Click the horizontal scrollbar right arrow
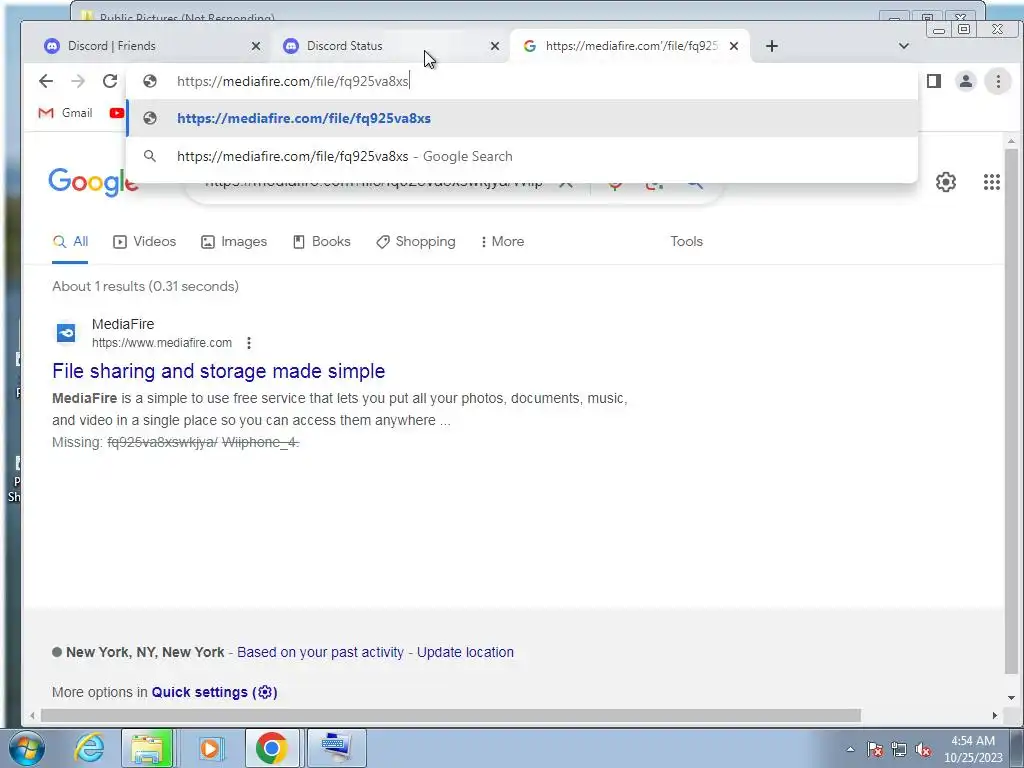The width and height of the screenshot is (1024, 768). [x=995, y=716]
